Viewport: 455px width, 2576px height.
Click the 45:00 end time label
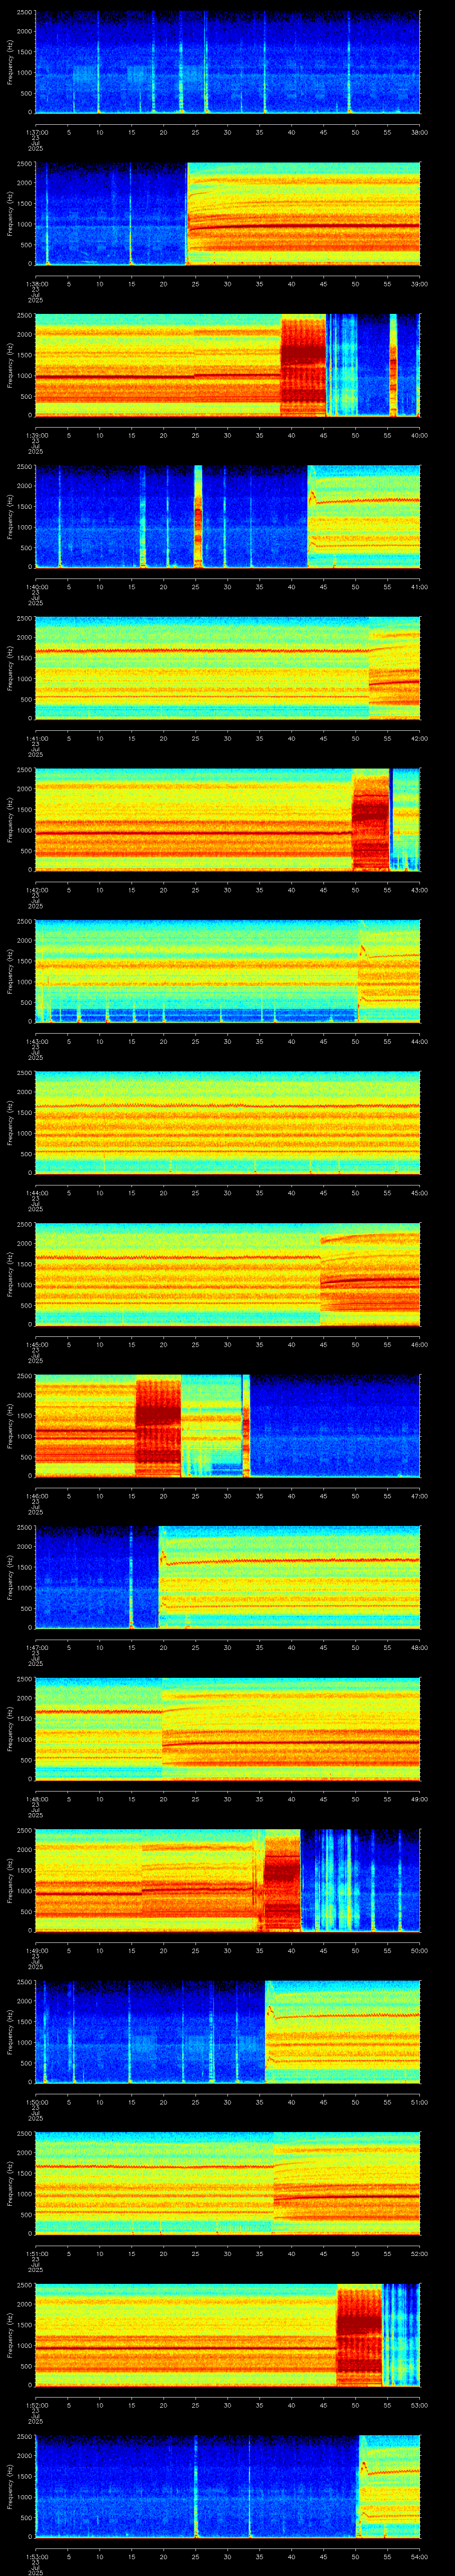click(419, 1193)
